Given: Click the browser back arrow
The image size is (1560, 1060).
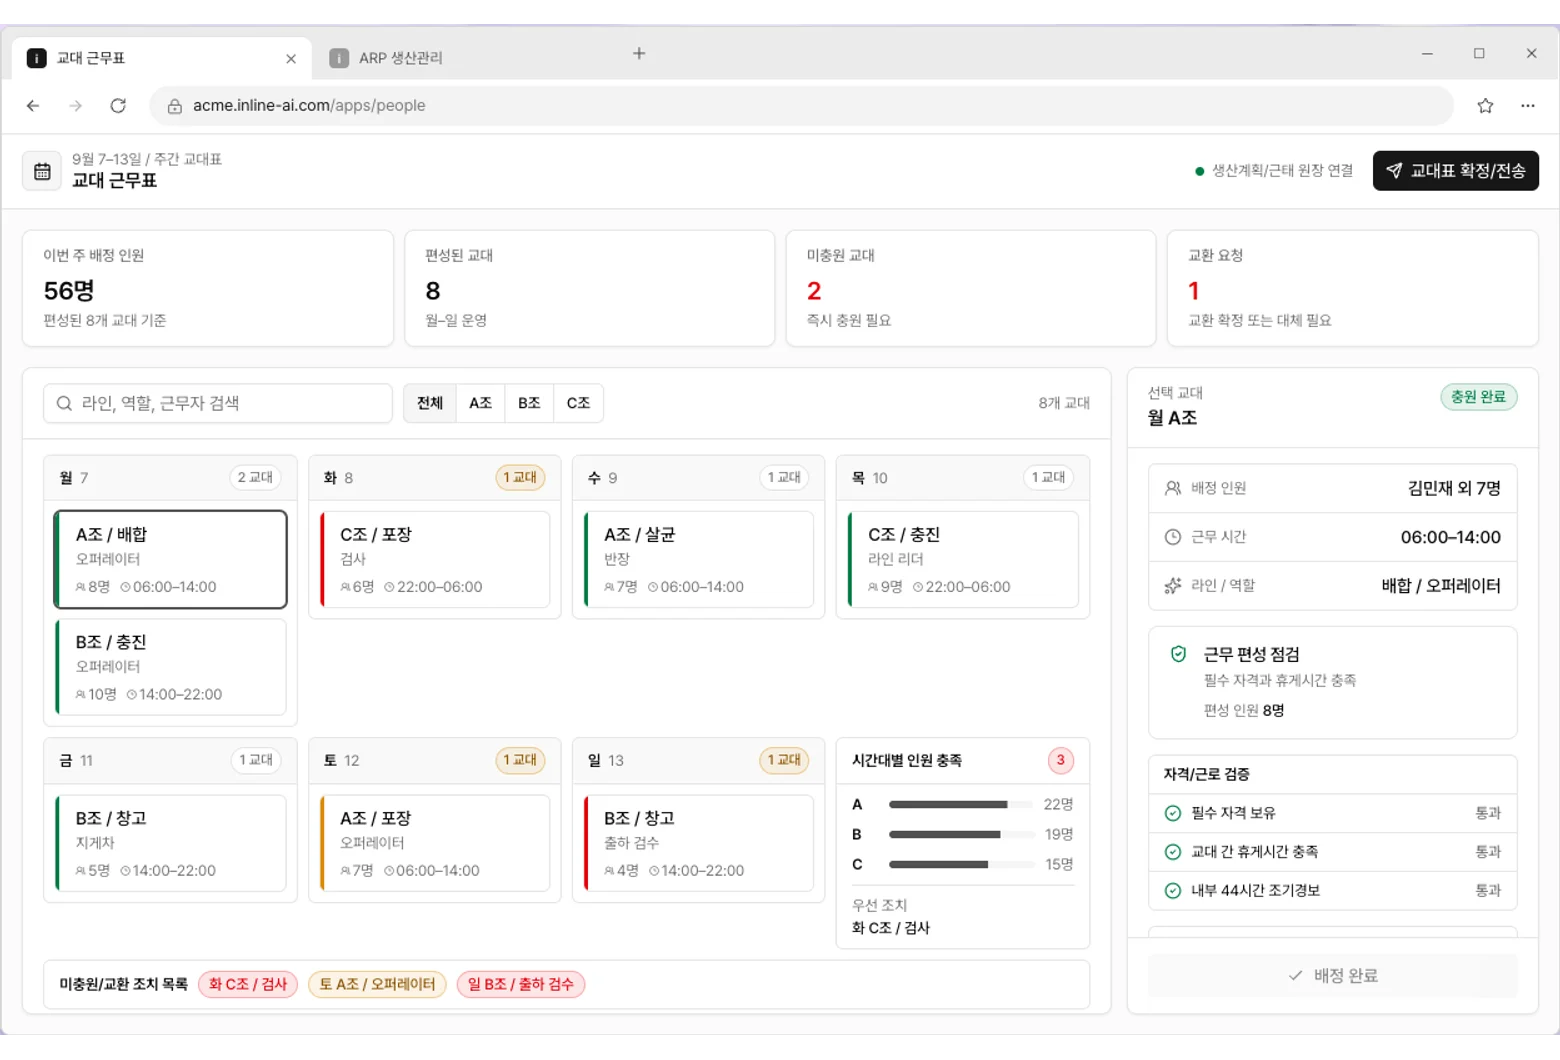Looking at the screenshot, I should tap(33, 105).
